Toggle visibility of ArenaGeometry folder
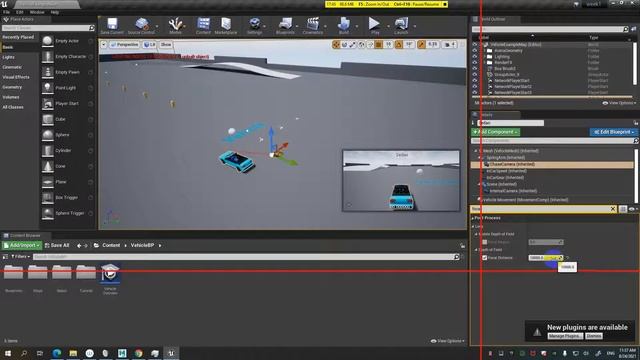This screenshot has height=360, width=640. 475,51
